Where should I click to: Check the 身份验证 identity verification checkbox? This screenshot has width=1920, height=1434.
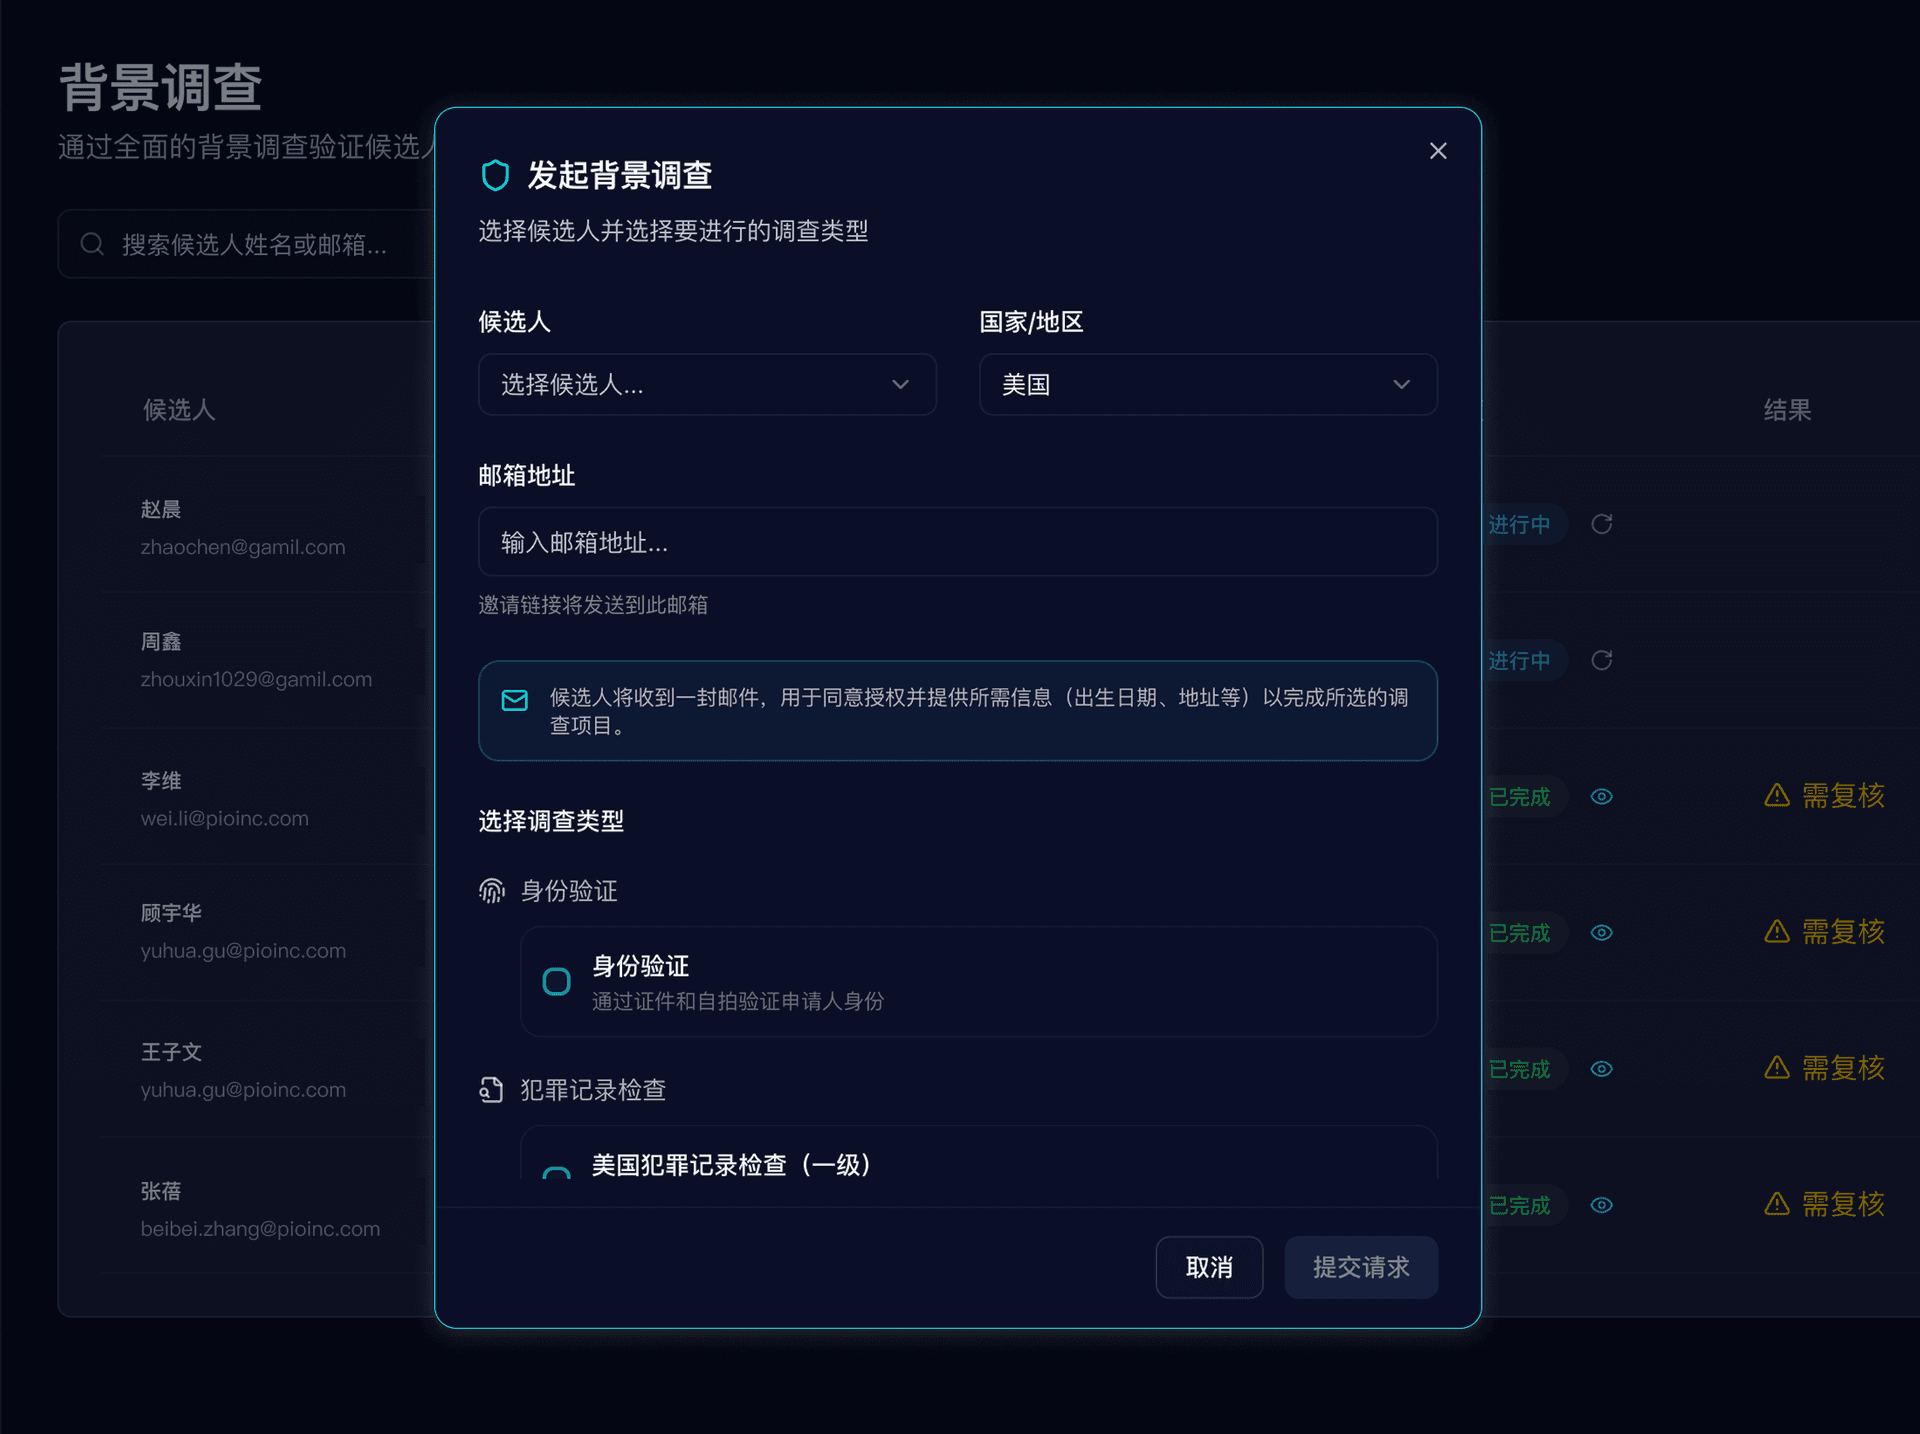click(556, 981)
